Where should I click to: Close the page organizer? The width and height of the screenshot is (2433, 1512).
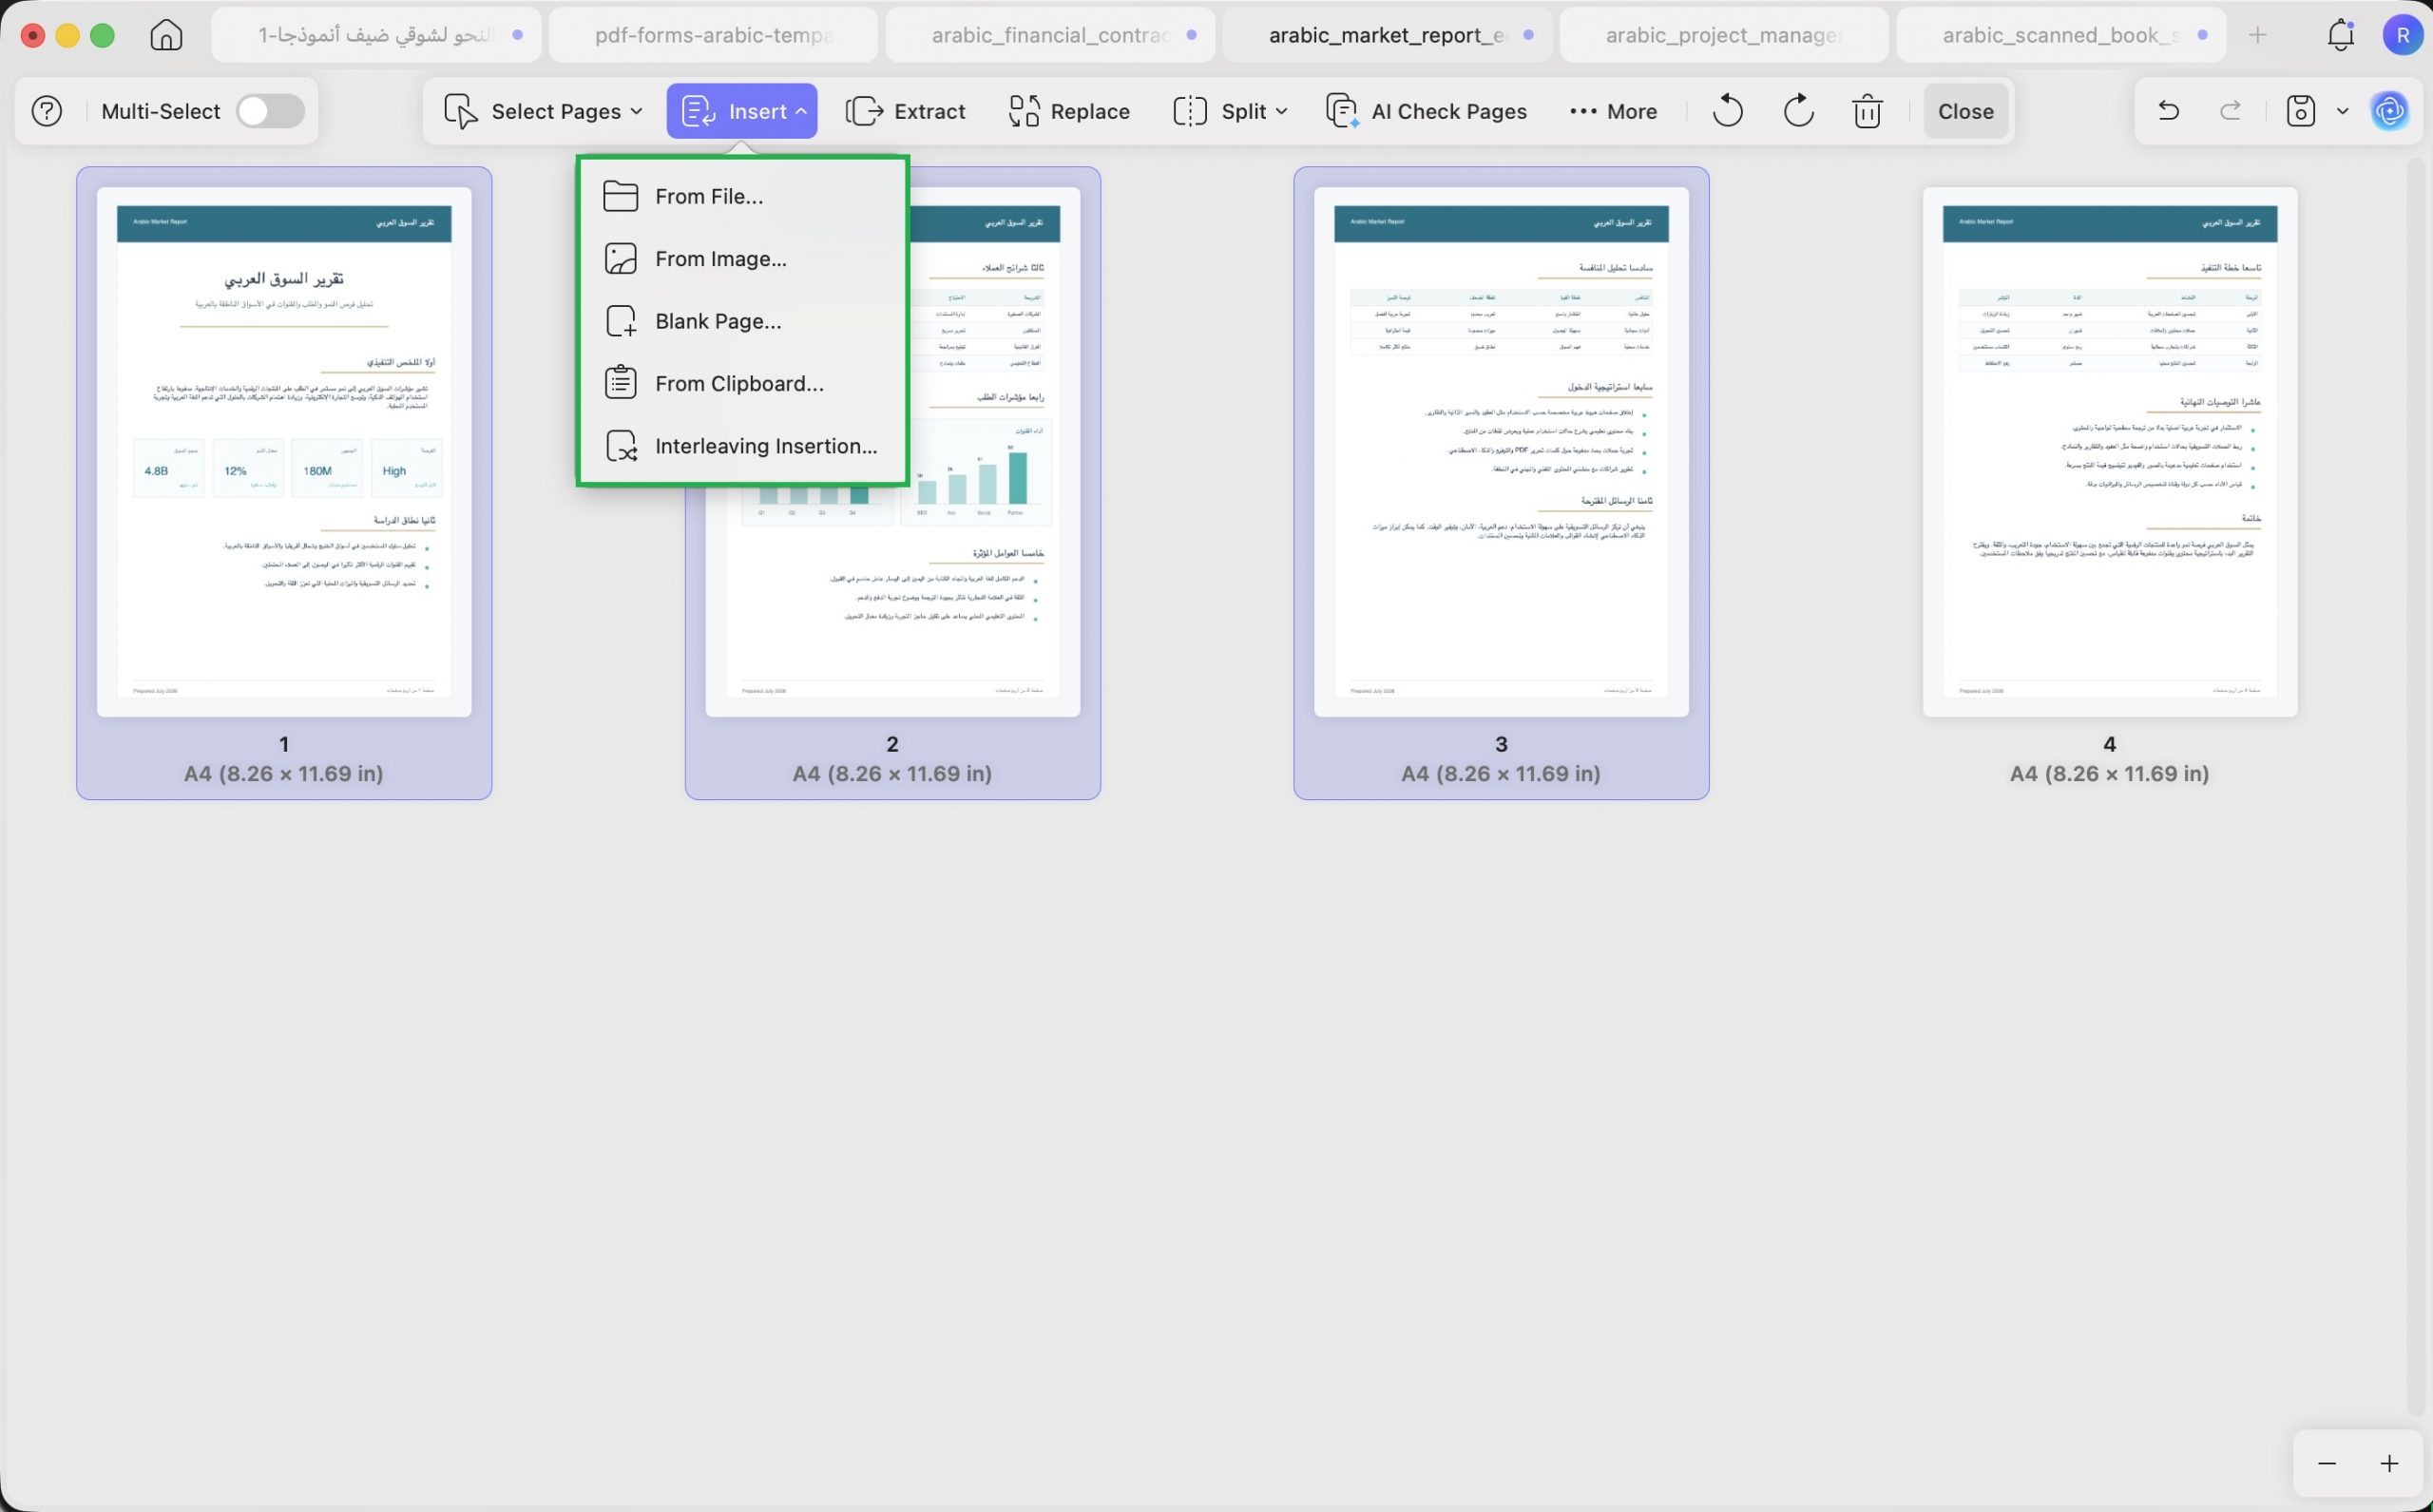[x=1966, y=111]
